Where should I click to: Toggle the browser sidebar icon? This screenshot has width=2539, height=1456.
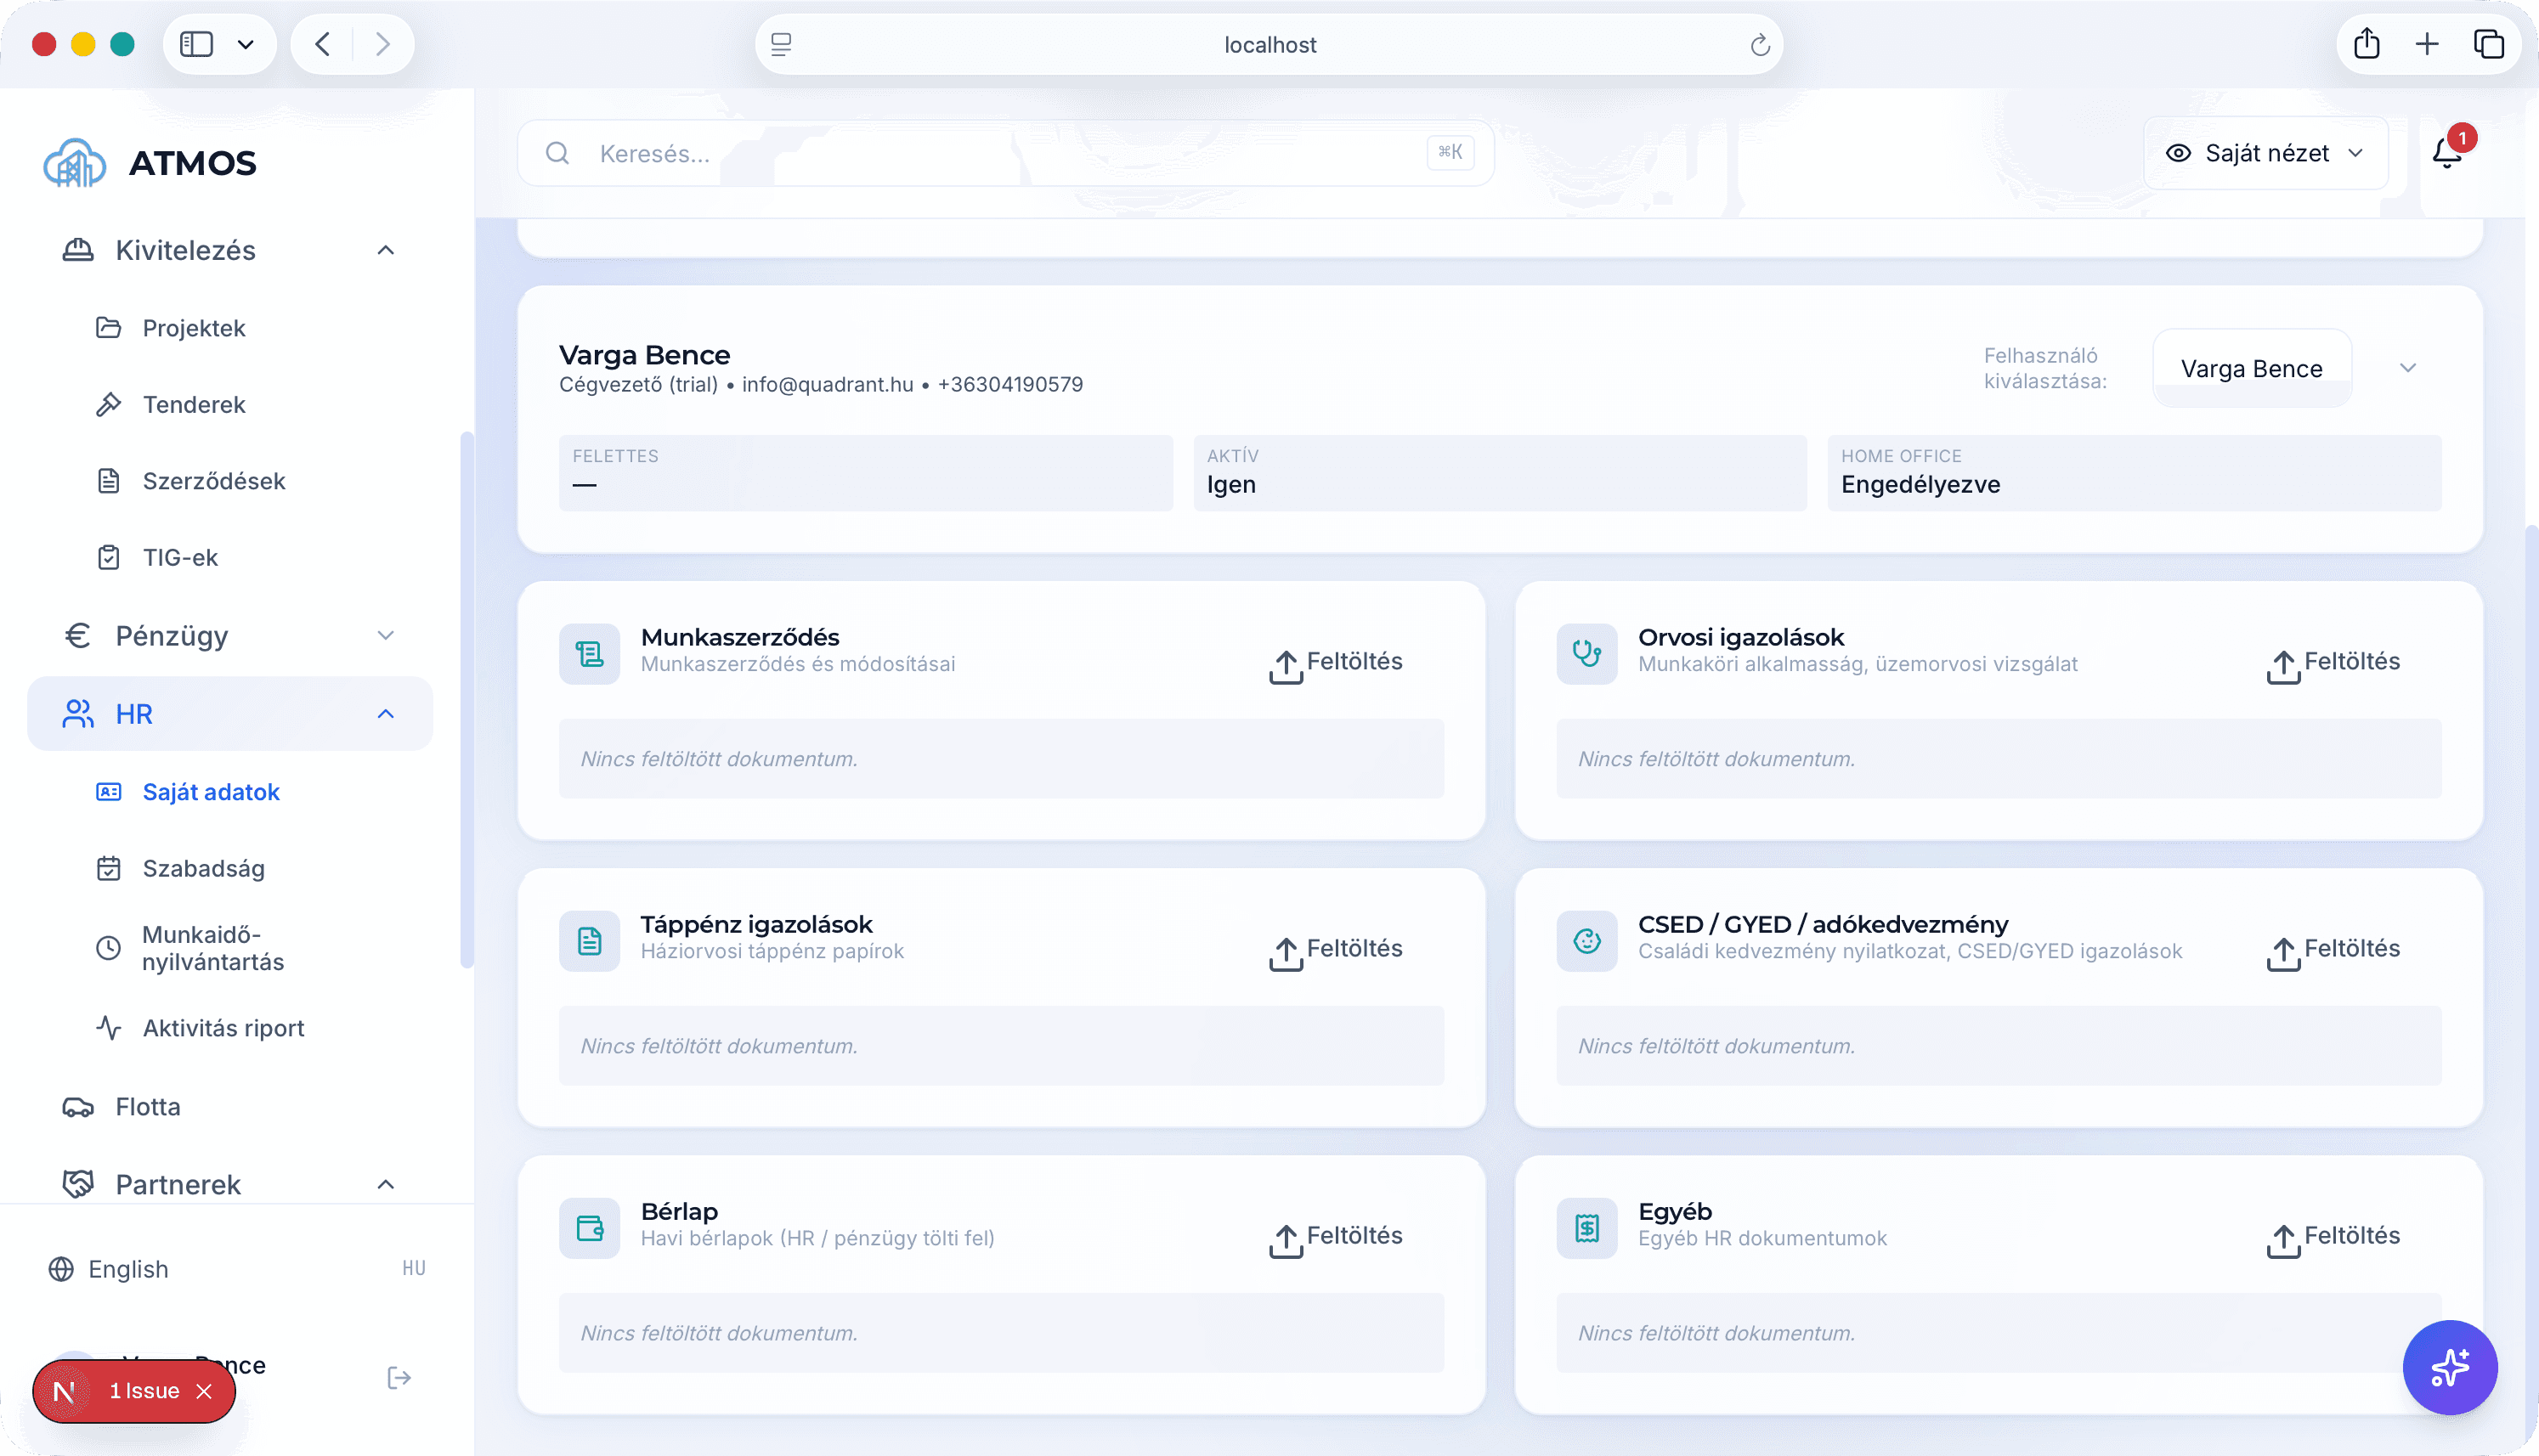tap(197, 44)
